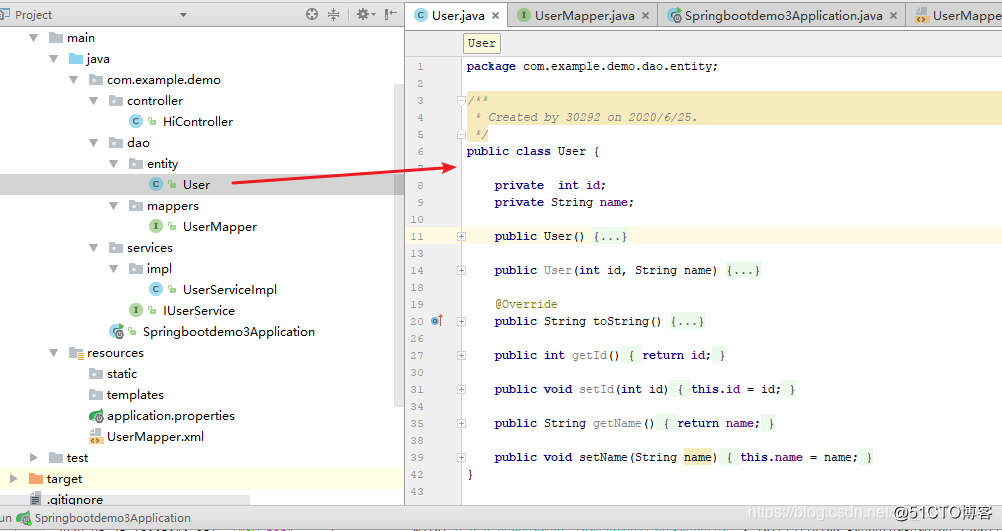This screenshot has width=1002, height=531.
Task: Select User class in project tree
Action: [196, 185]
